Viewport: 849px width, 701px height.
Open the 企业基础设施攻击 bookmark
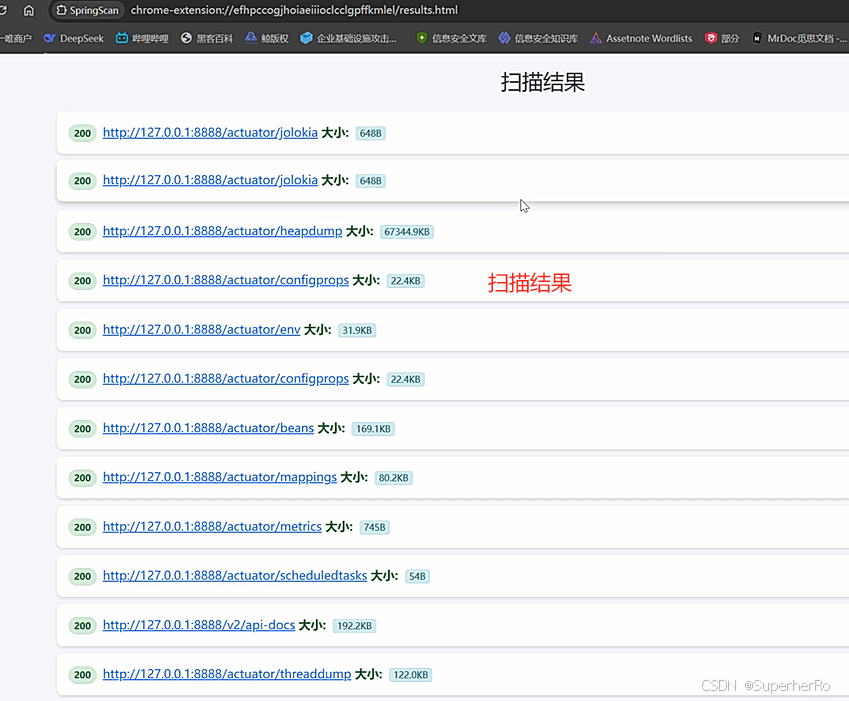tap(349, 38)
